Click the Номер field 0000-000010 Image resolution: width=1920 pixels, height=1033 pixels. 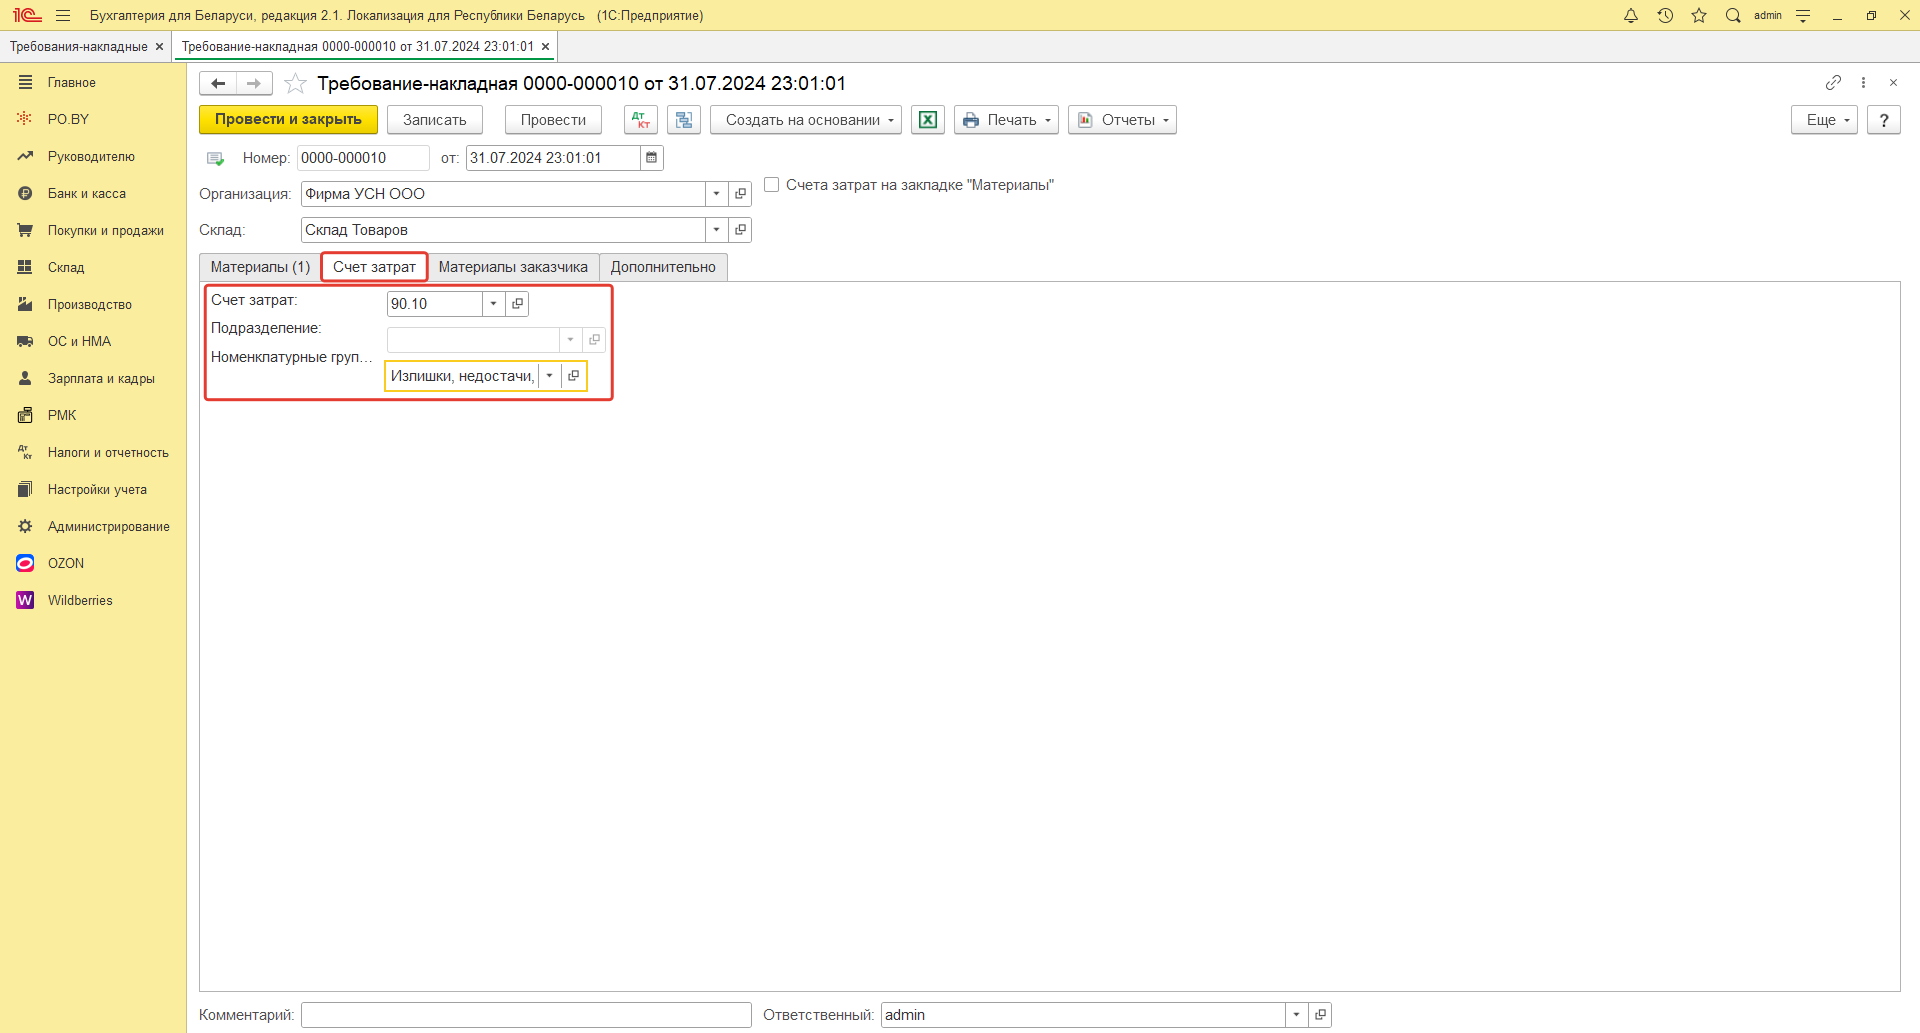point(363,158)
